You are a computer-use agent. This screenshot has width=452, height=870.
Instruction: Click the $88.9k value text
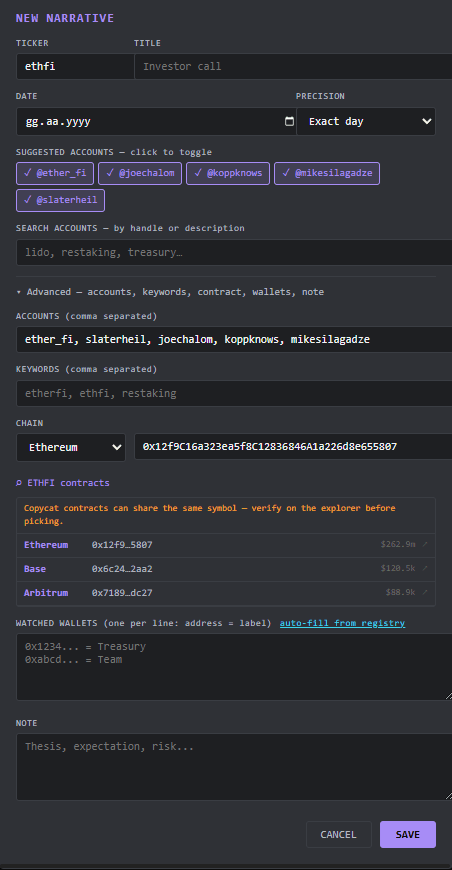click(x=400, y=593)
